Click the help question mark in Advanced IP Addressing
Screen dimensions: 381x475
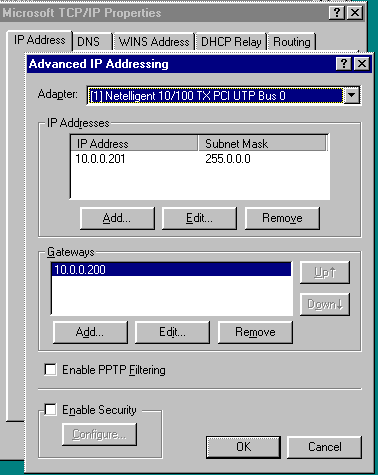(x=344, y=63)
